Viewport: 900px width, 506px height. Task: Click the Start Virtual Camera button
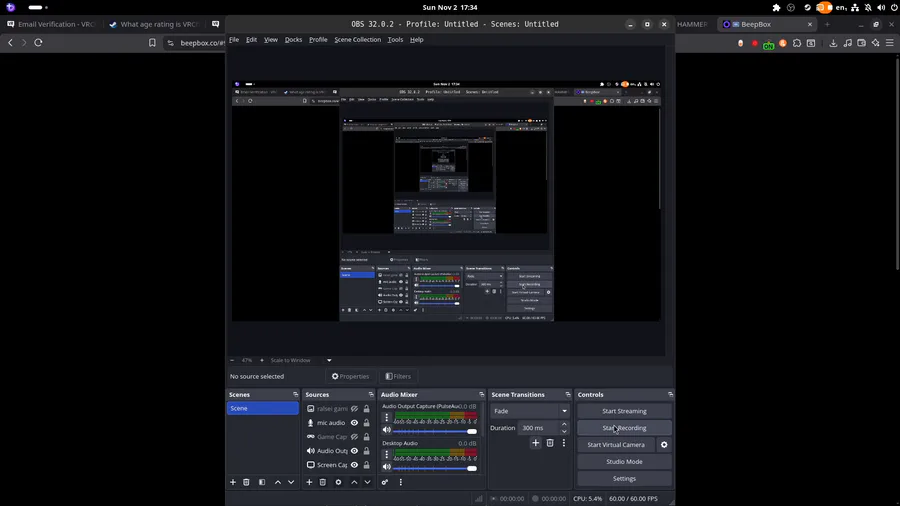[x=616, y=445]
